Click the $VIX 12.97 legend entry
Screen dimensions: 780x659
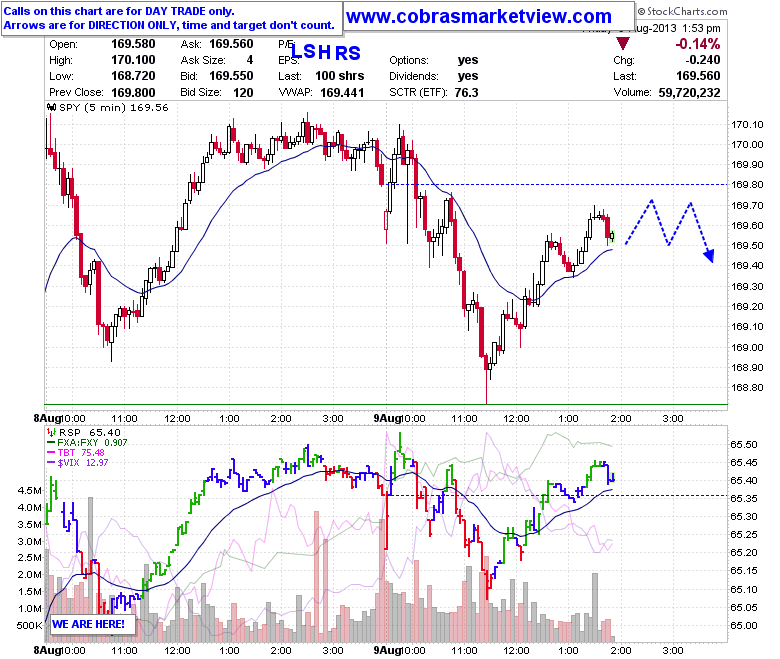pos(83,462)
